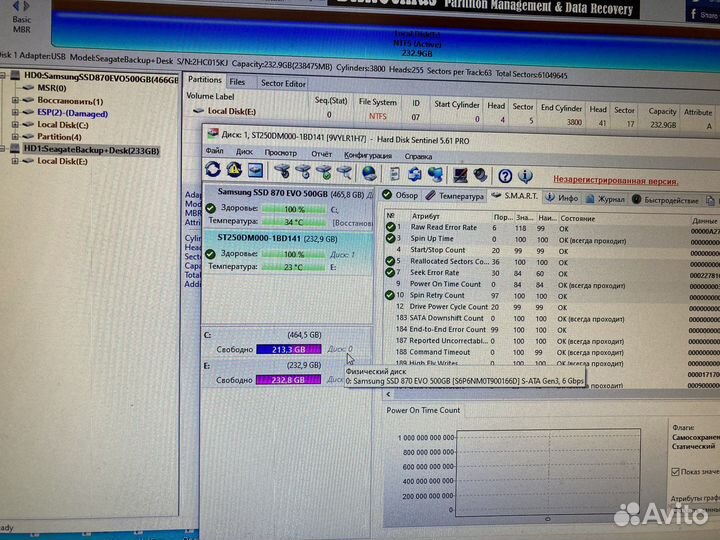The image size is (720, 540).
Task: Click the back arrow in DiskGenius top-left
Action: 16,6
